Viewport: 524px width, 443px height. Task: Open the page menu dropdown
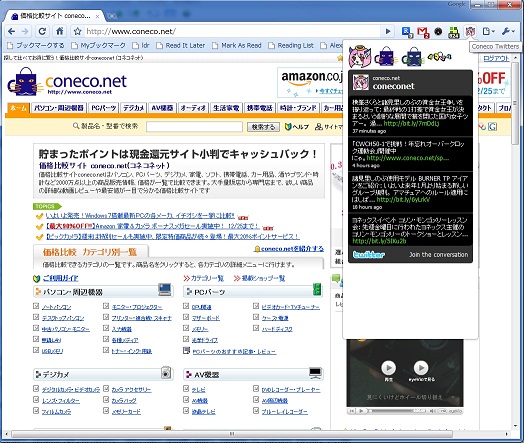[488, 31]
